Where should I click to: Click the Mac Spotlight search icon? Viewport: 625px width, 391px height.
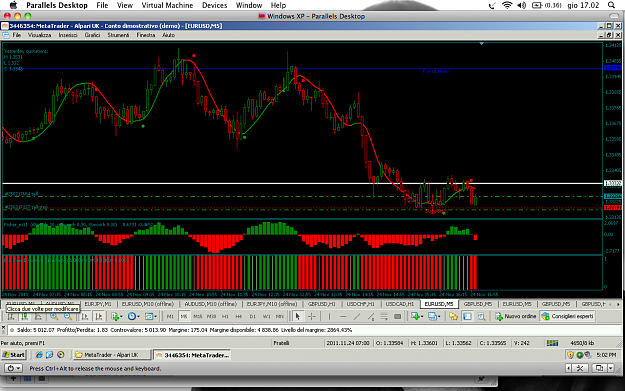tap(611, 5)
